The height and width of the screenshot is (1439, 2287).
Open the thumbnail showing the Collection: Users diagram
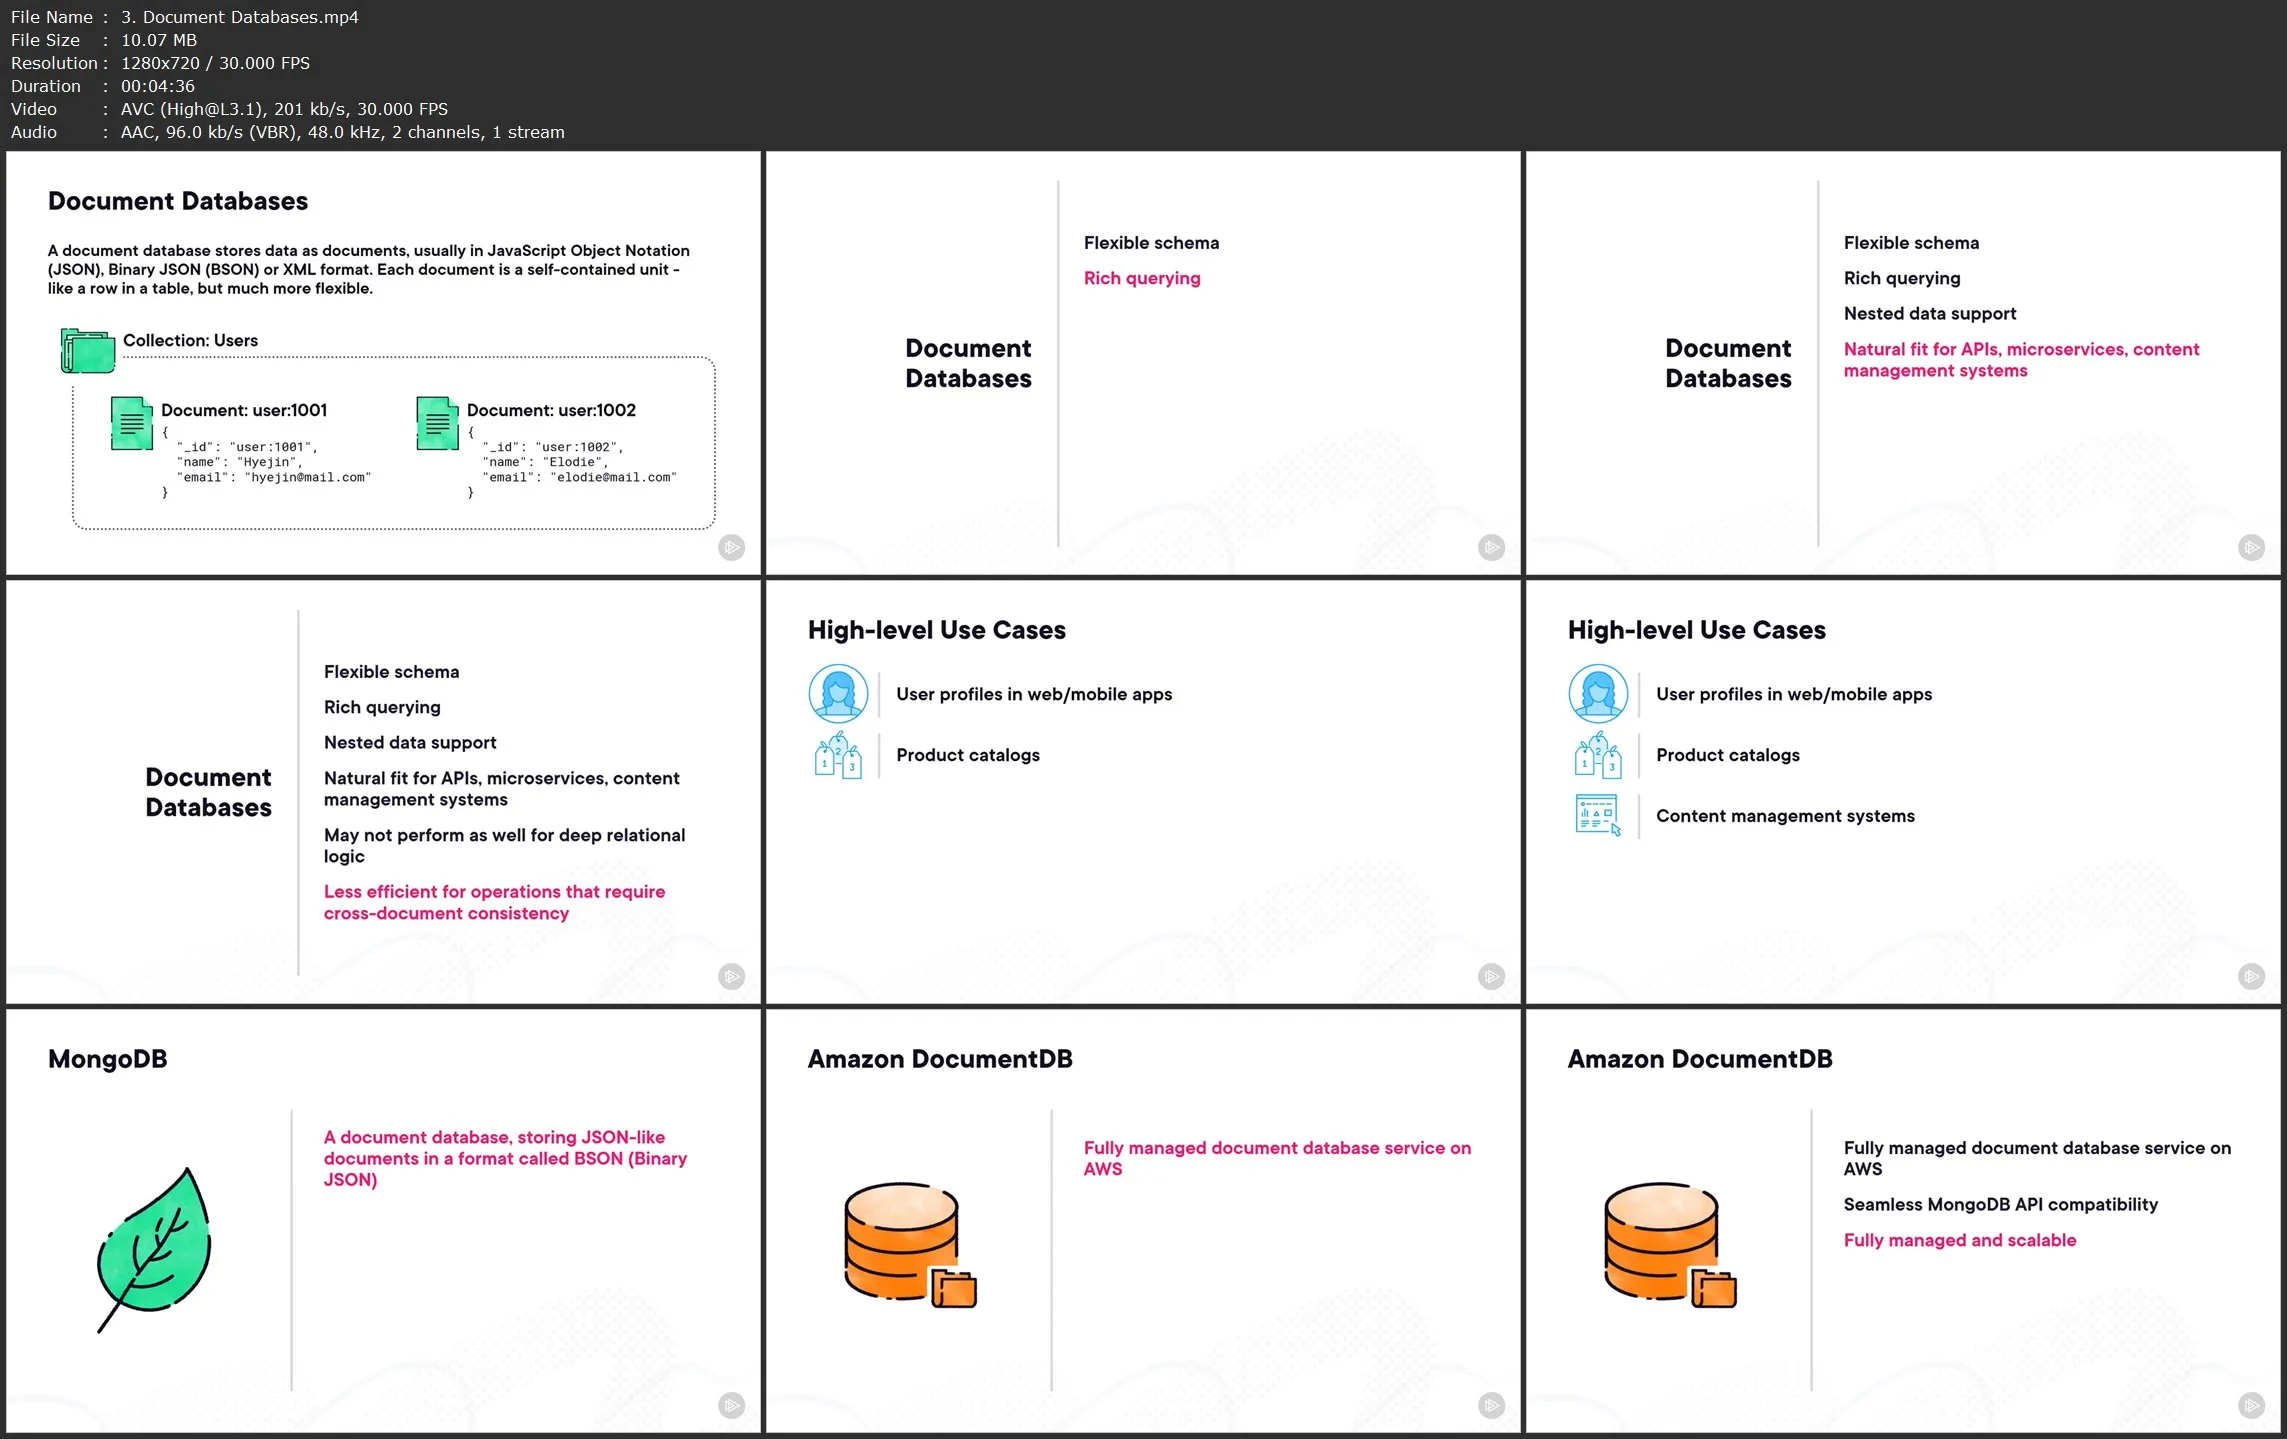tap(383, 363)
